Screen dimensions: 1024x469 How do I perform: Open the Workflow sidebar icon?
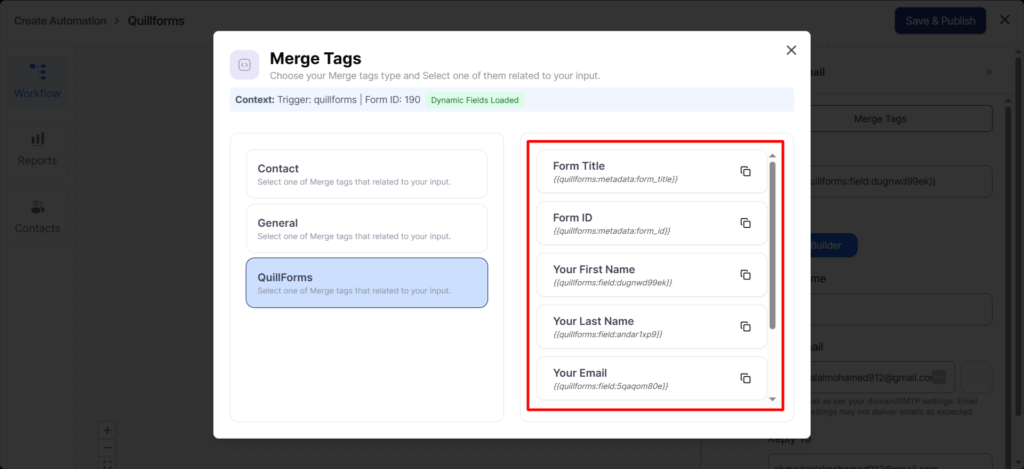click(37, 80)
